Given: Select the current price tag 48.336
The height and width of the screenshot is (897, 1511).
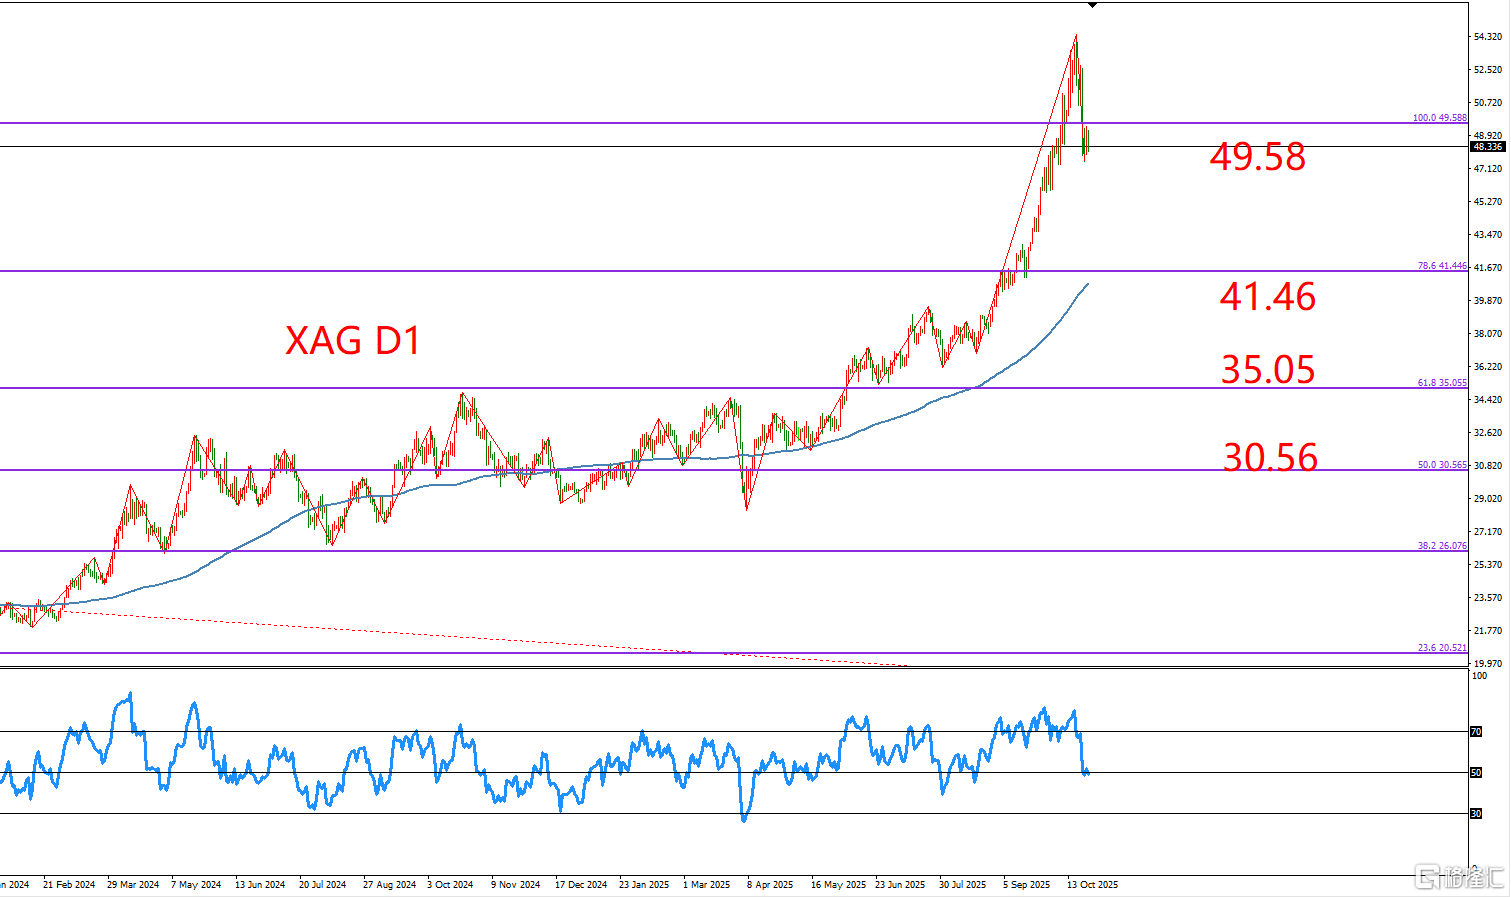Looking at the screenshot, I should coord(1487,147).
